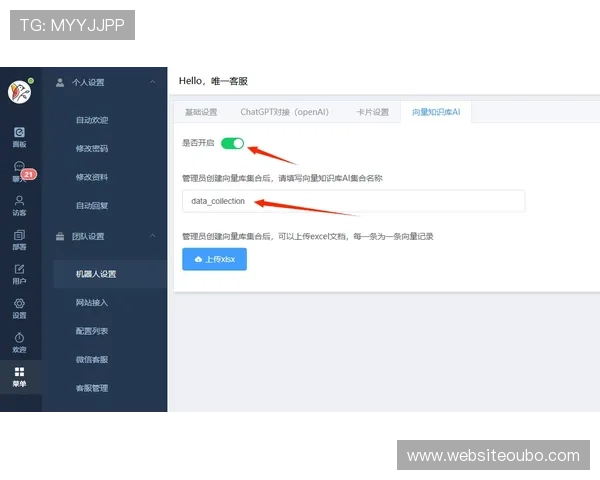Open the 面板 dashboard icon
Image resolution: width=600 pixels, height=480 pixels.
[20, 137]
